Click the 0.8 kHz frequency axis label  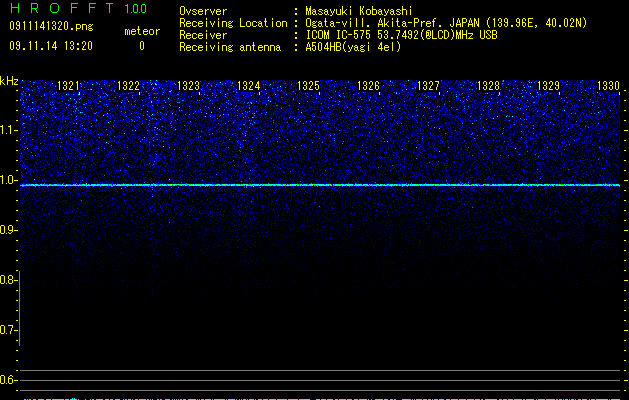[8, 280]
